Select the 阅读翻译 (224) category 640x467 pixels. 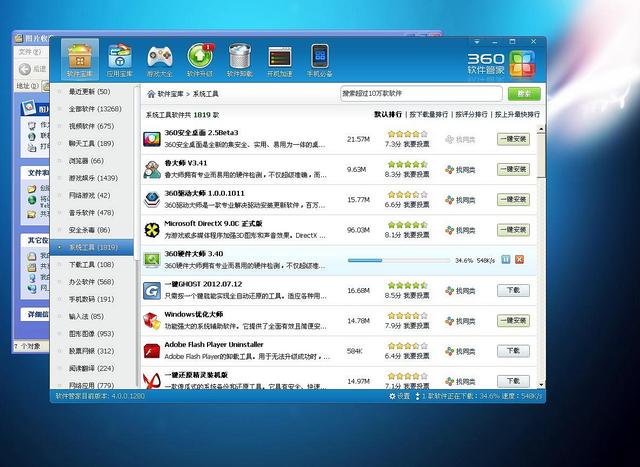[x=92, y=368]
